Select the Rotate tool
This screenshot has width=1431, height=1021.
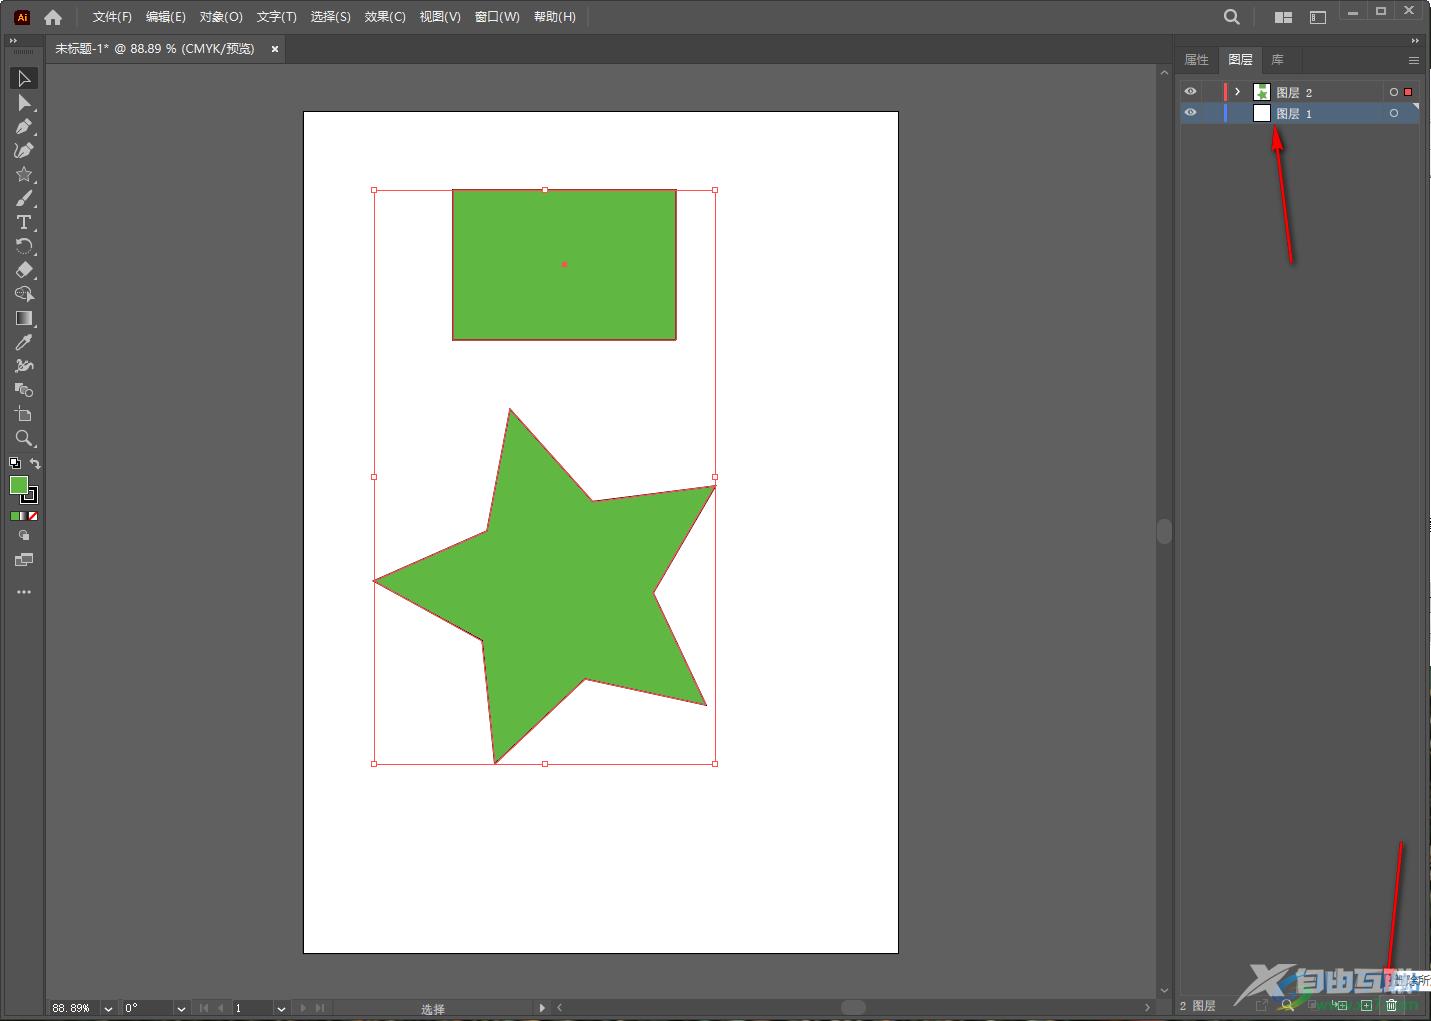click(x=24, y=246)
